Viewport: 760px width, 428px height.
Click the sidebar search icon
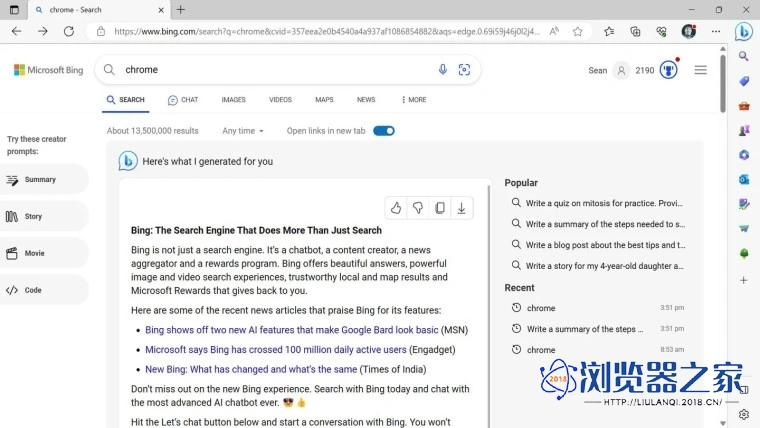coord(744,56)
